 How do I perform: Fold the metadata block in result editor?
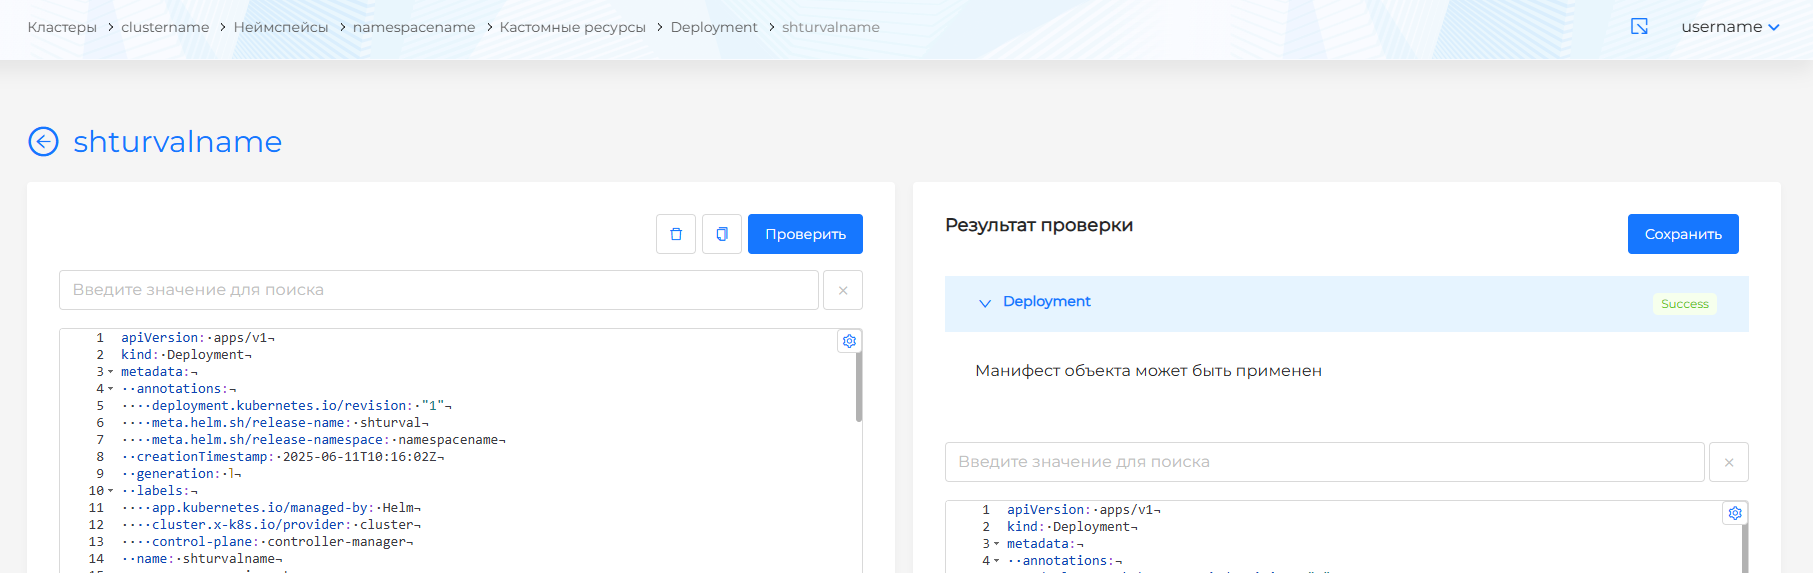tap(997, 544)
